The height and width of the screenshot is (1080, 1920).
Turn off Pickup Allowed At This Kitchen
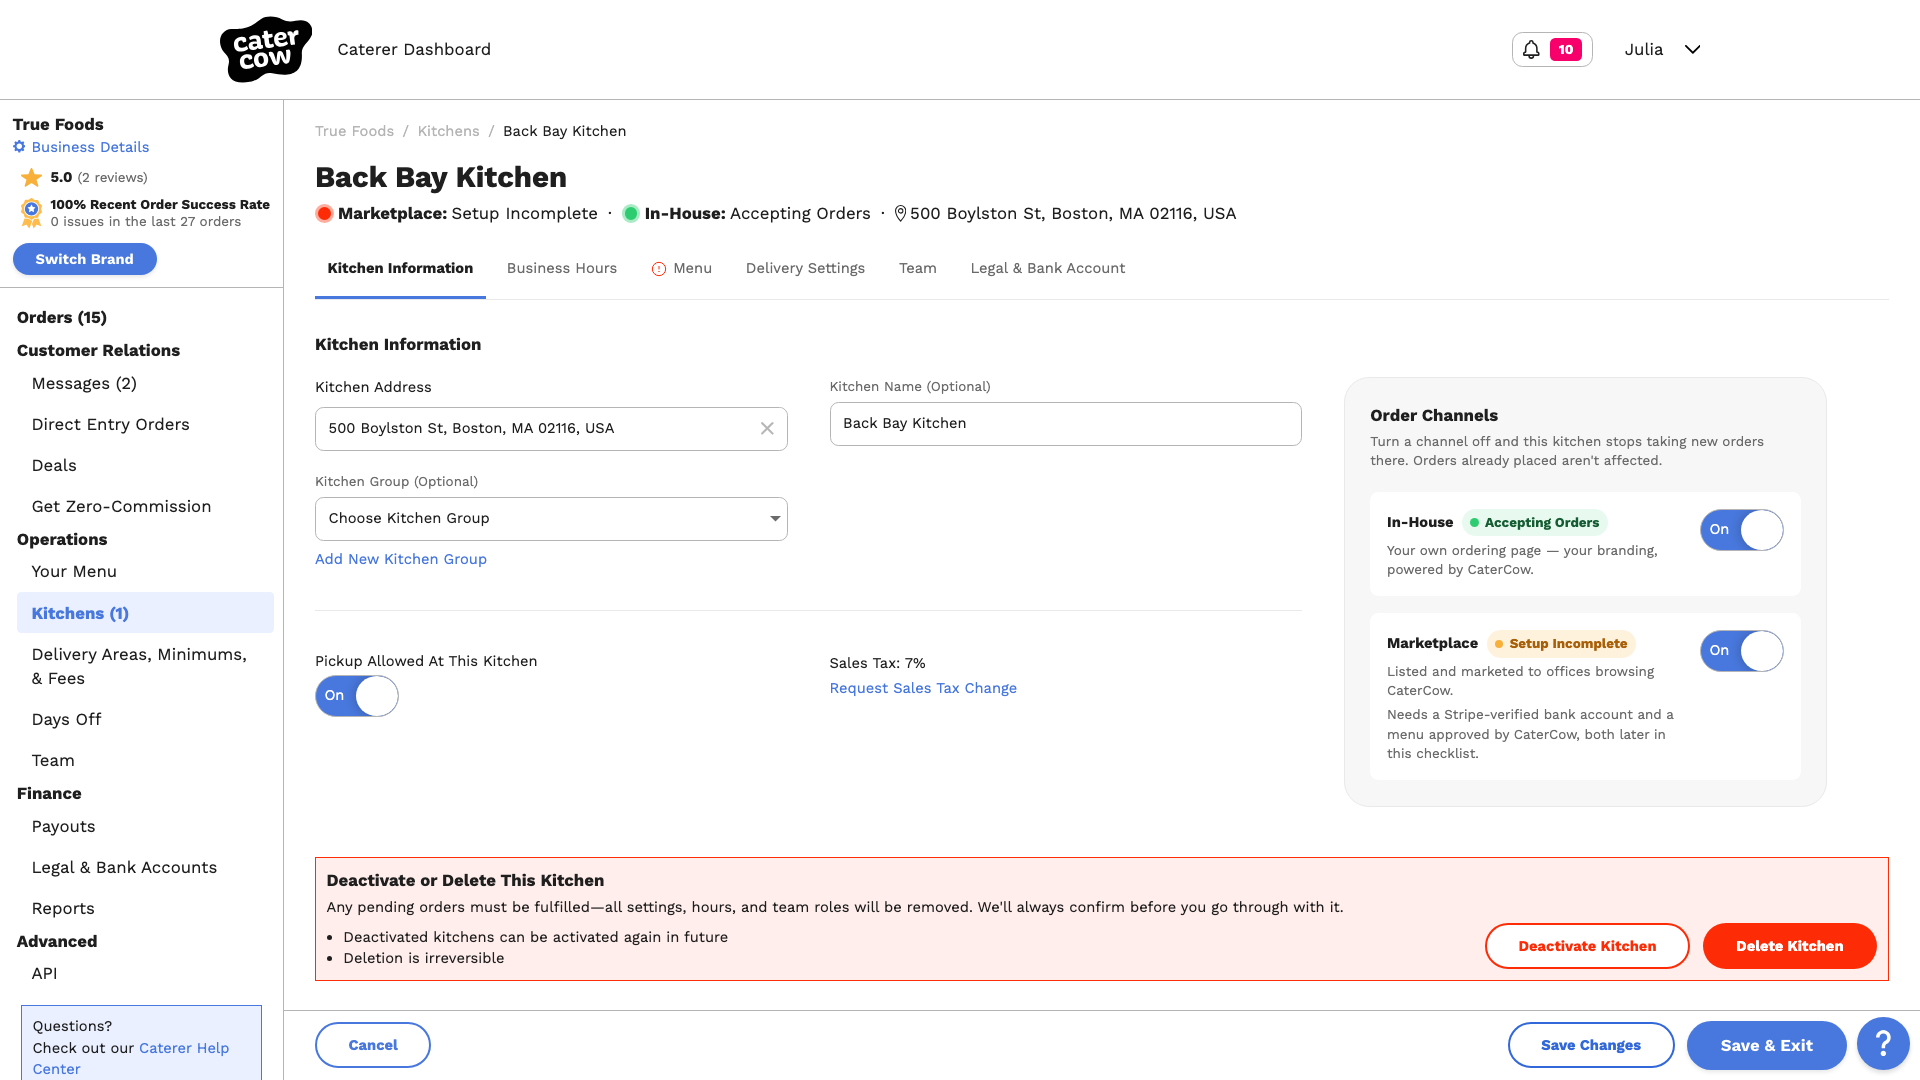357,696
